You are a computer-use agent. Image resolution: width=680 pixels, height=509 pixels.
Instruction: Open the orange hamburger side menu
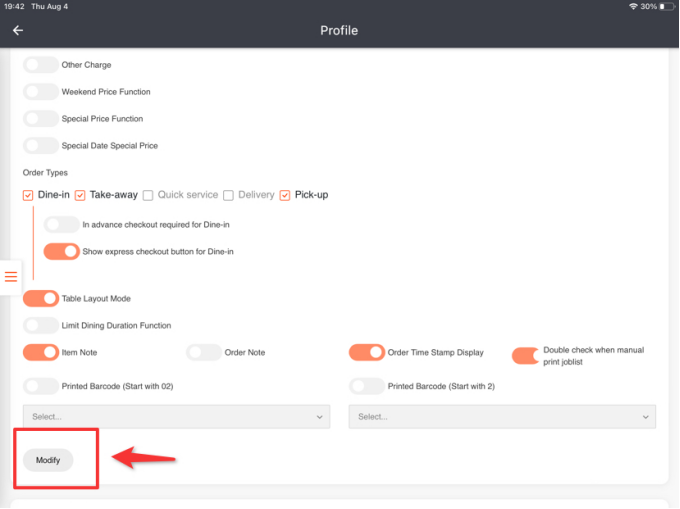coord(11,277)
